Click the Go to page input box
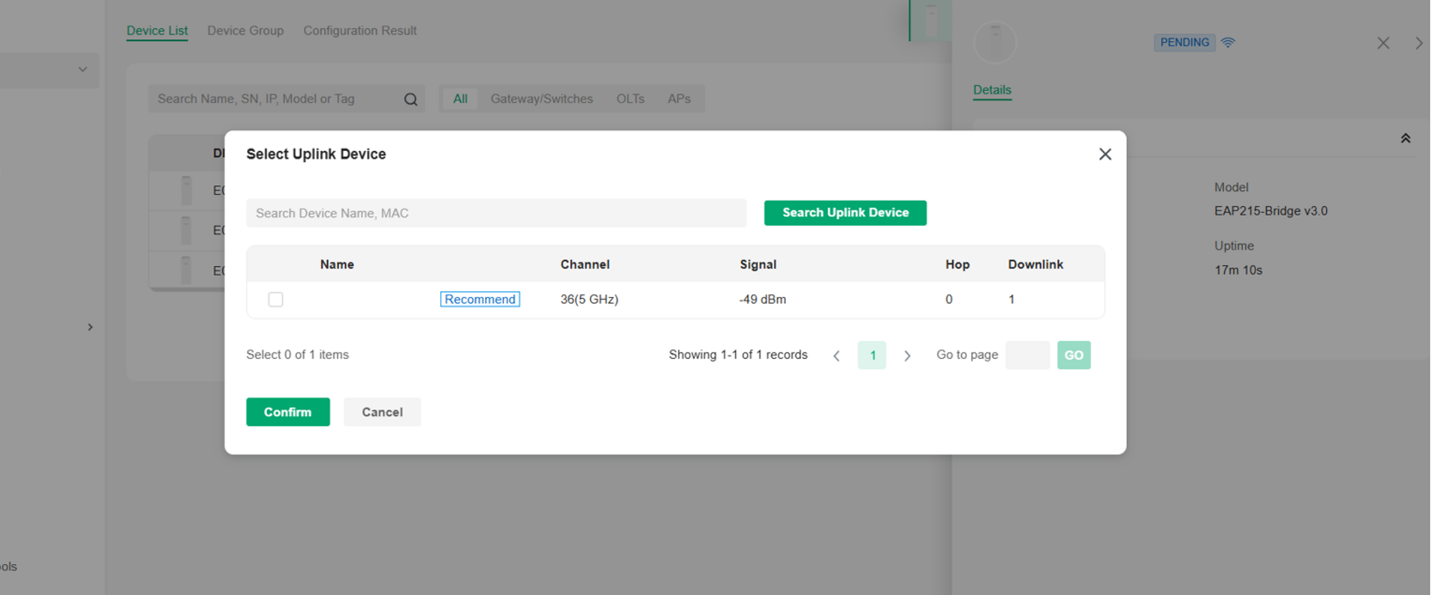1431x595 pixels. click(1027, 355)
